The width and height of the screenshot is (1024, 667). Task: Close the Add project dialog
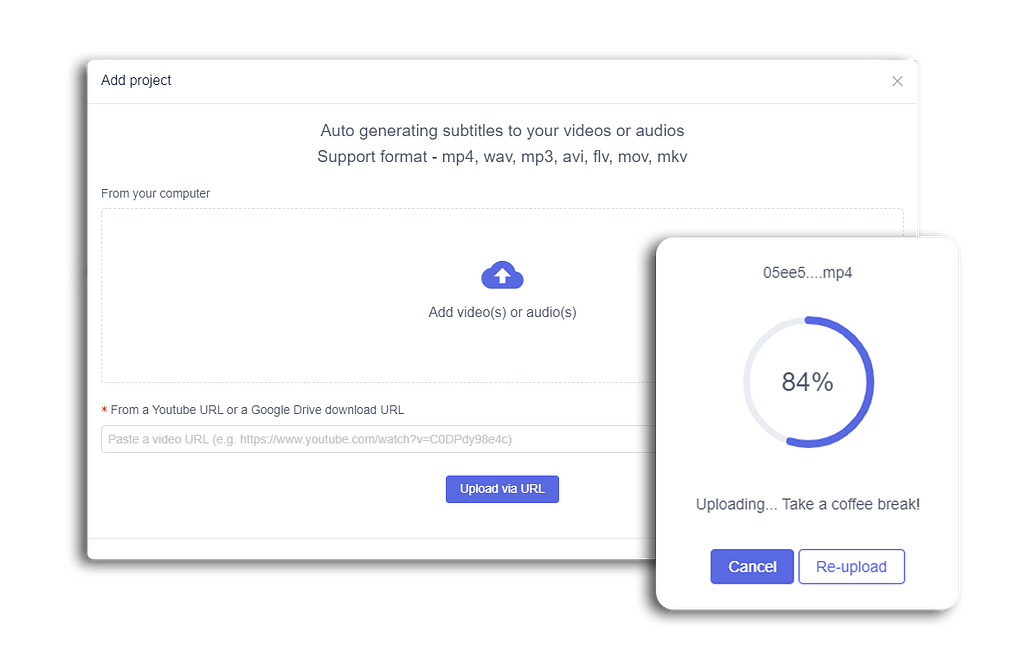[897, 81]
